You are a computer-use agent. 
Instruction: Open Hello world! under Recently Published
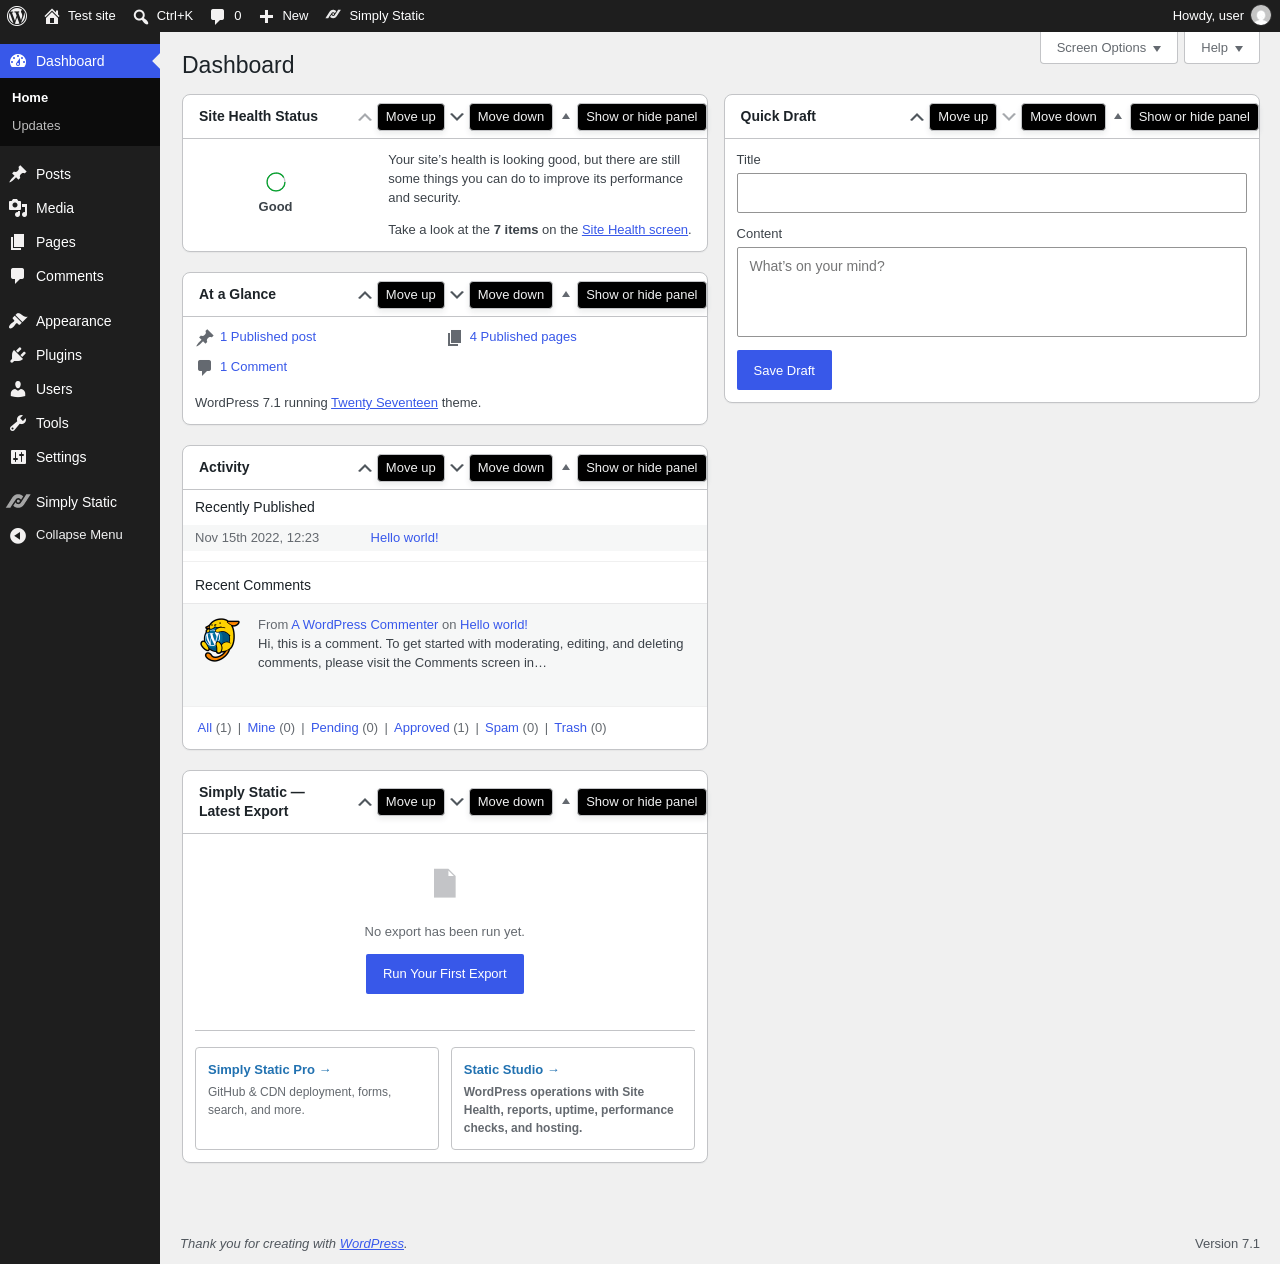click(x=404, y=538)
